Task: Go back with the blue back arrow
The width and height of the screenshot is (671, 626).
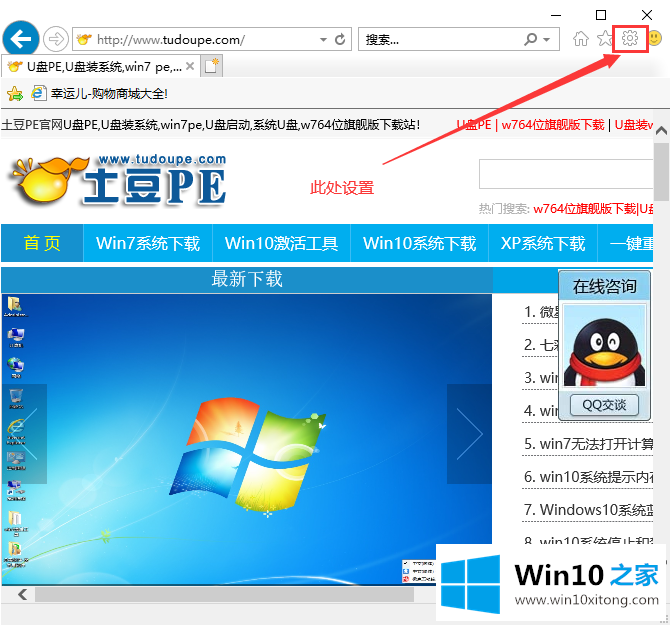Action: pyautogui.click(x=21, y=39)
